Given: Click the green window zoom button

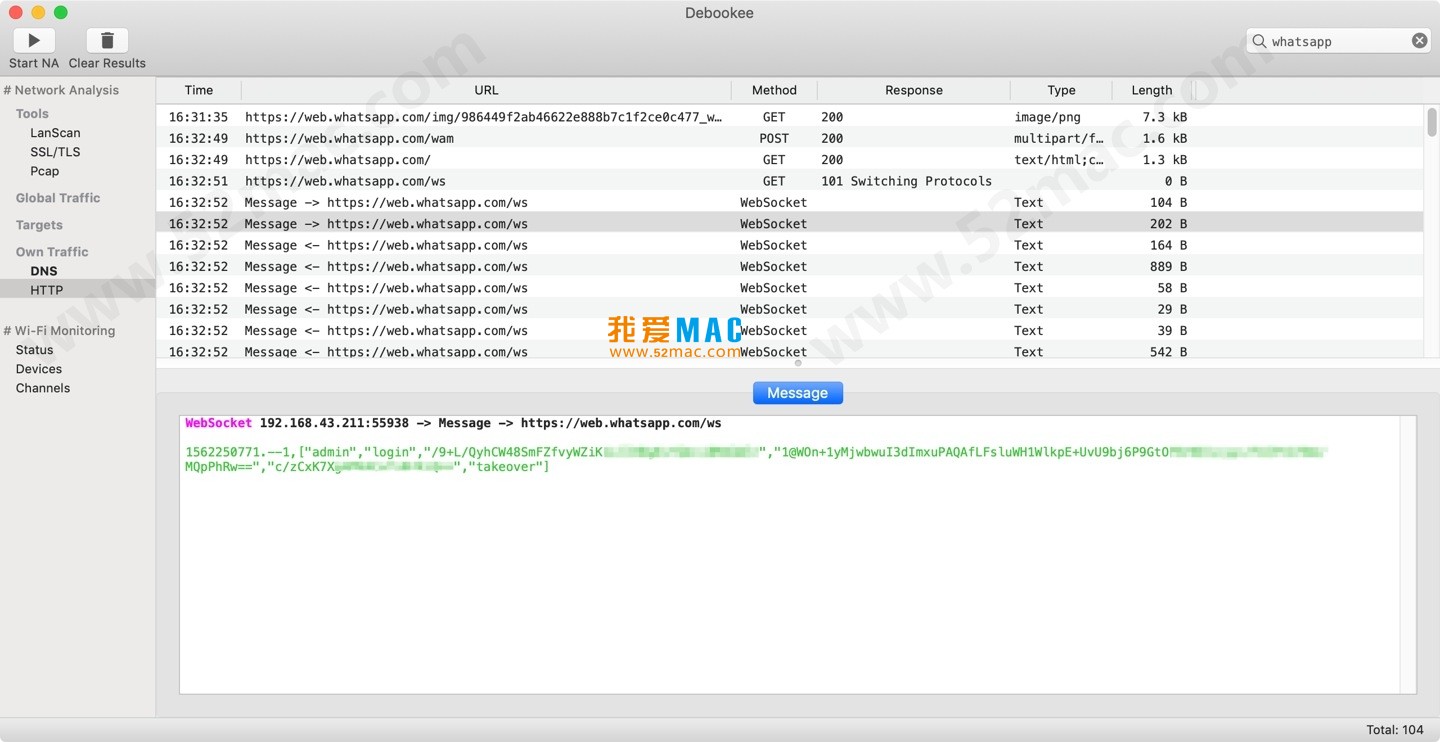Looking at the screenshot, I should [61, 12].
